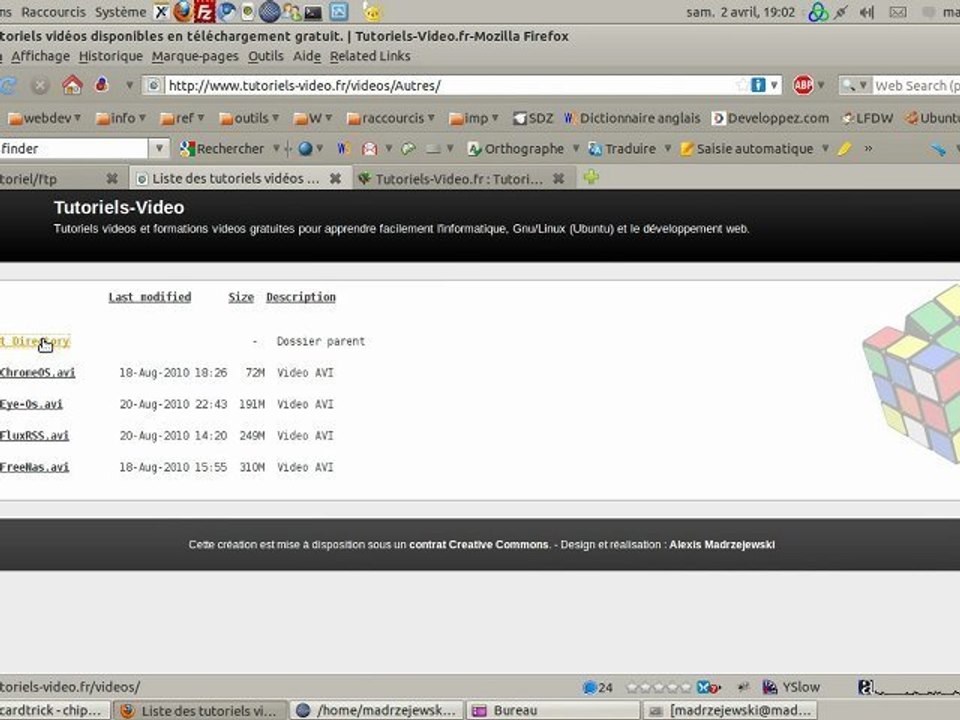Screen dimensions: 960x720
Task: Expand the URL bar history dropdown
Action: [774, 85]
